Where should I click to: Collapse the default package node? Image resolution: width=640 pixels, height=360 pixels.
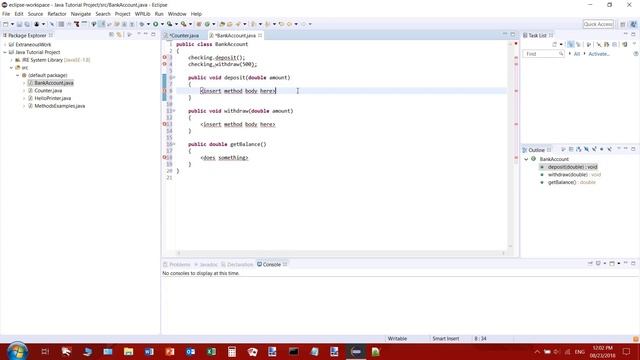click(x=18, y=75)
